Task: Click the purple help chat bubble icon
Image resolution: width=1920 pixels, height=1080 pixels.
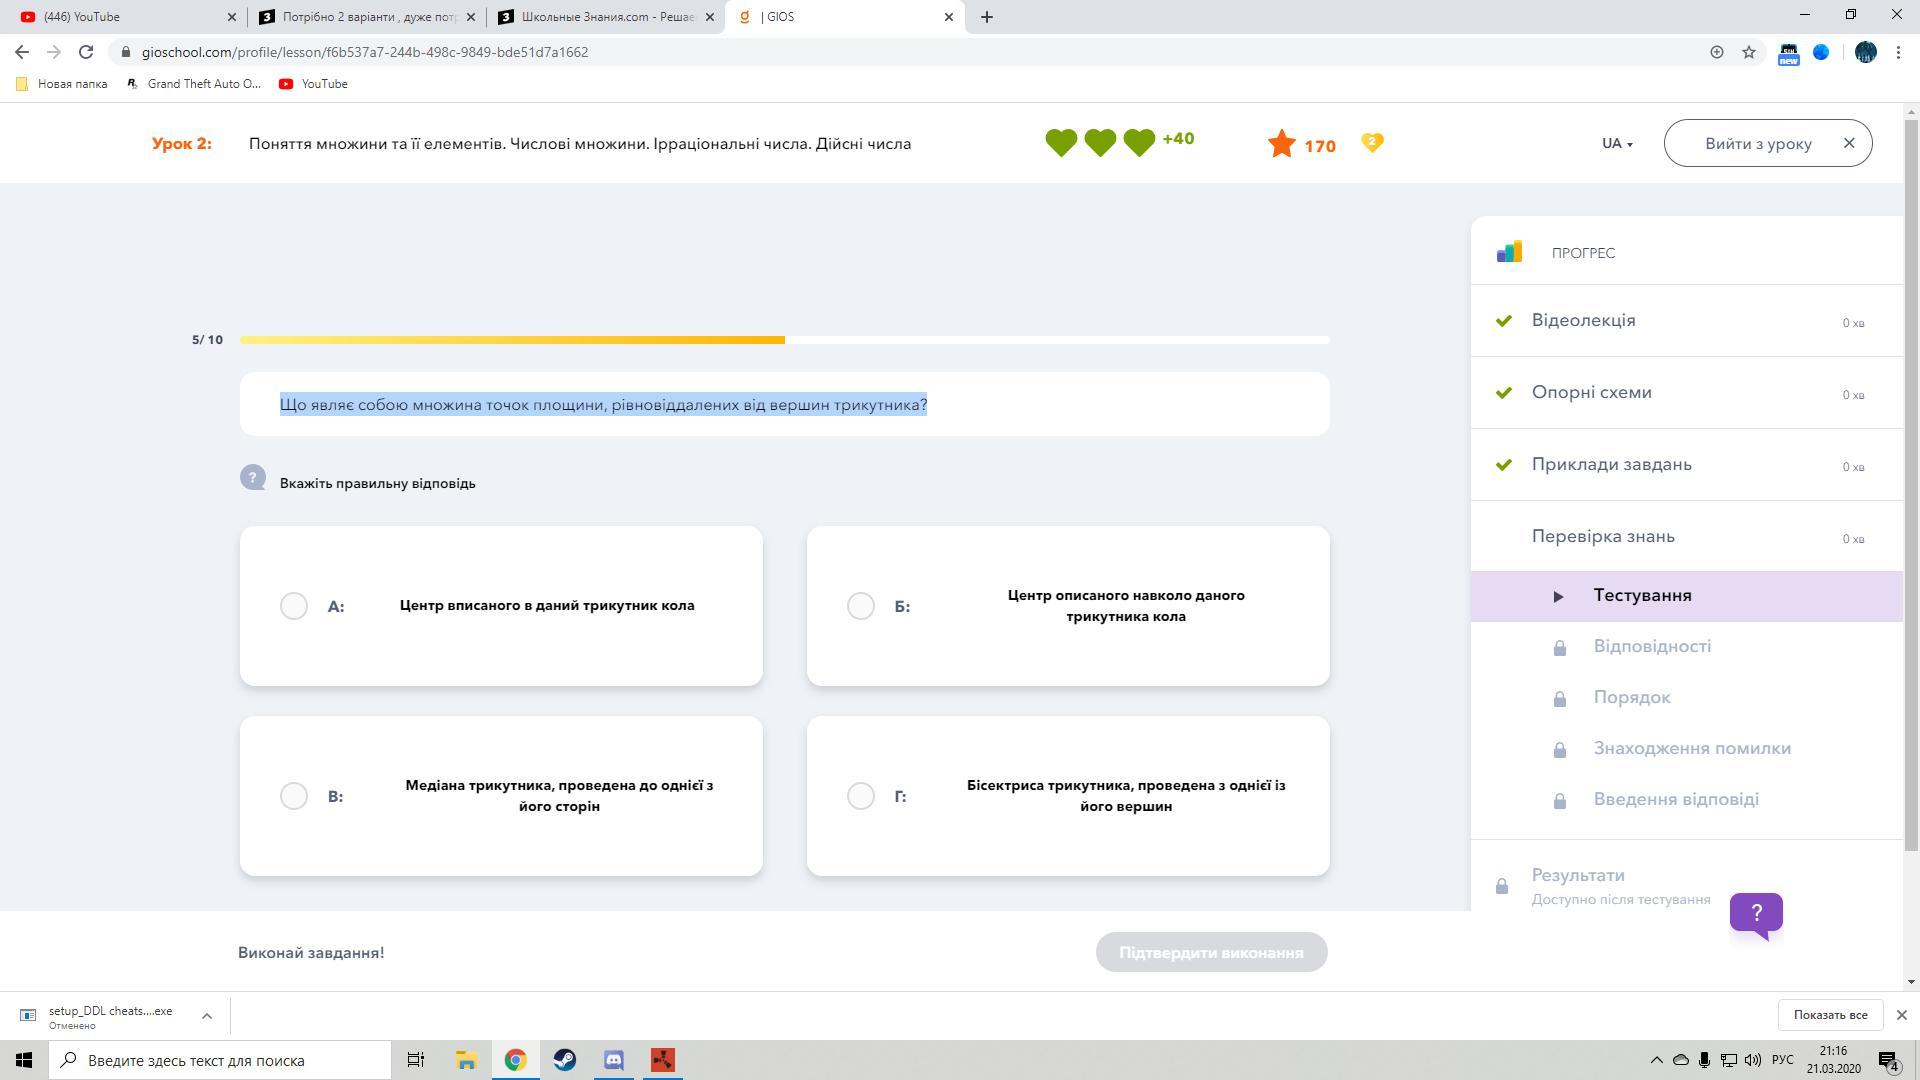Action: click(1756, 913)
